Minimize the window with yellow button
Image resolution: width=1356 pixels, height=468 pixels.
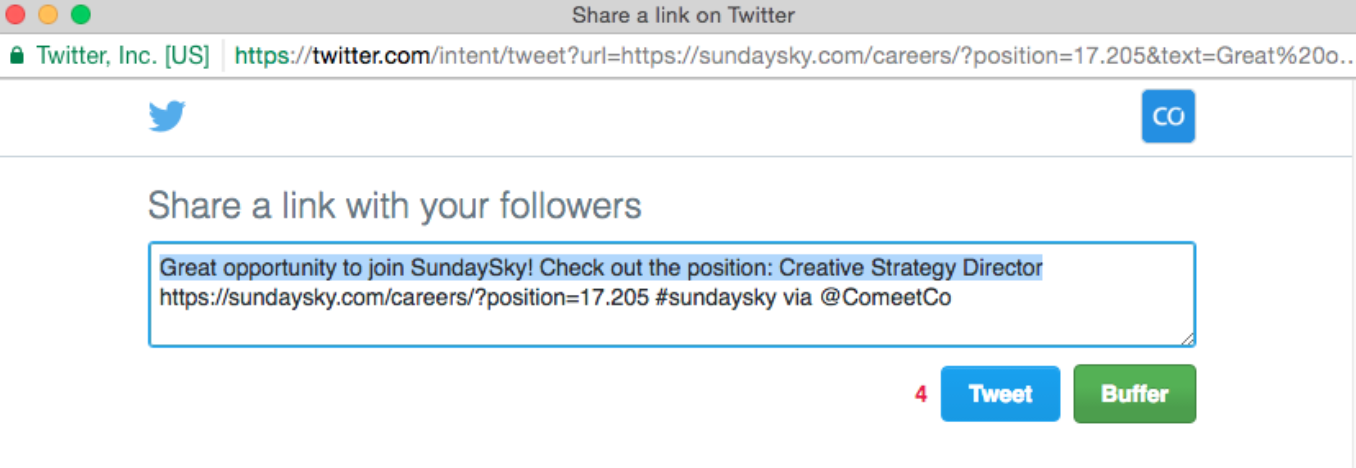click(x=48, y=15)
